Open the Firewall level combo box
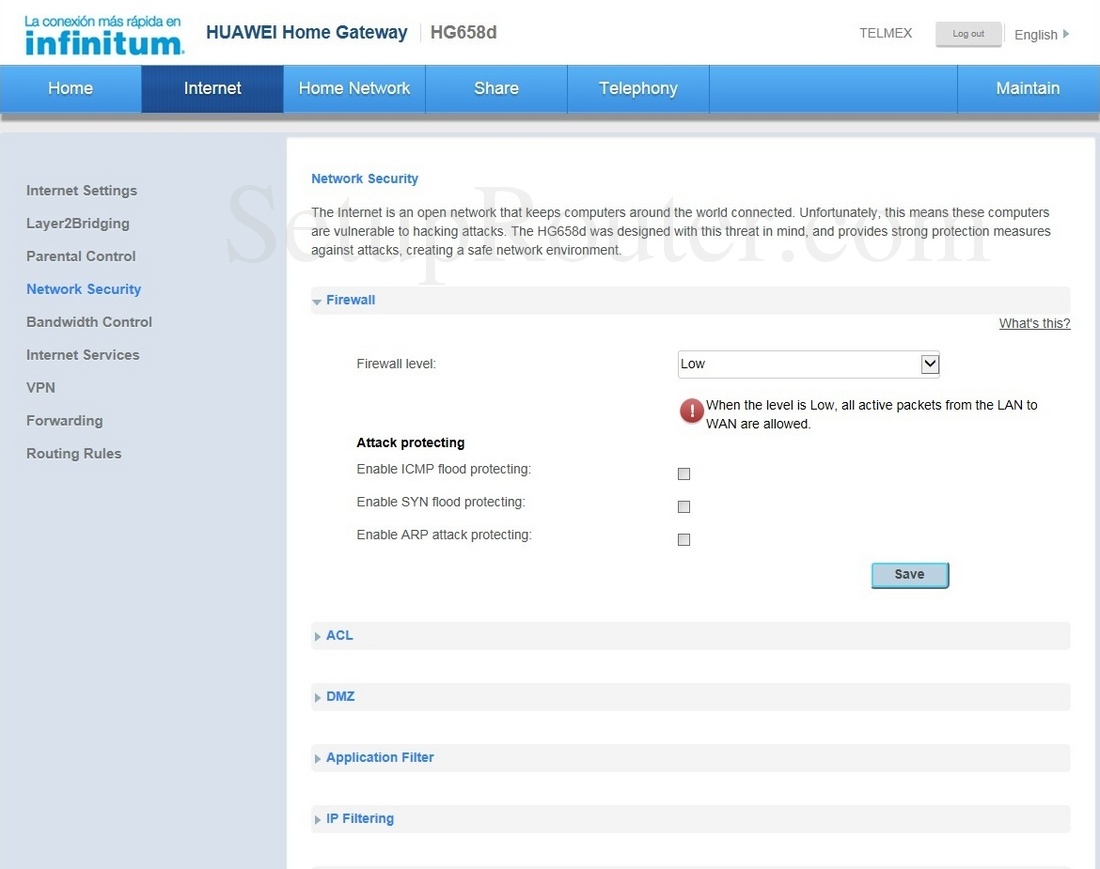The width and height of the screenshot is (1100, 869). coord(808,364)
